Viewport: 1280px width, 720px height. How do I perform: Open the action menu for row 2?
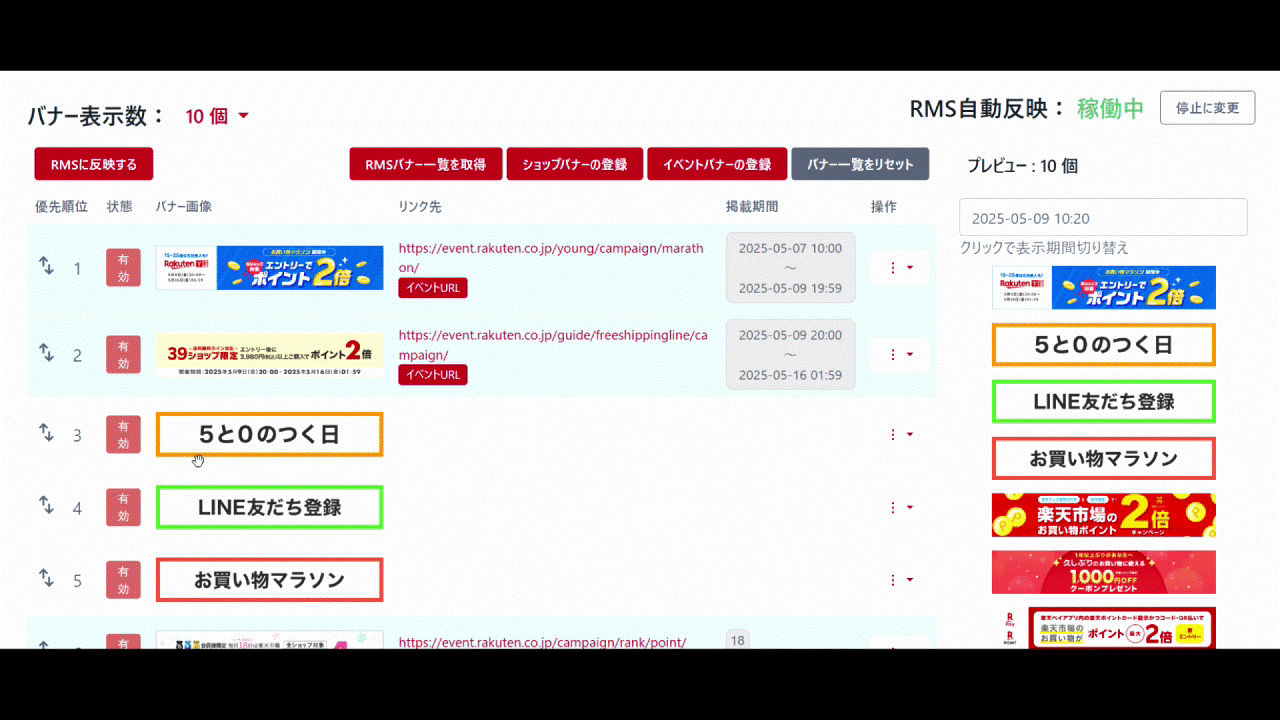pyautogui.click(x=900, y=354)
